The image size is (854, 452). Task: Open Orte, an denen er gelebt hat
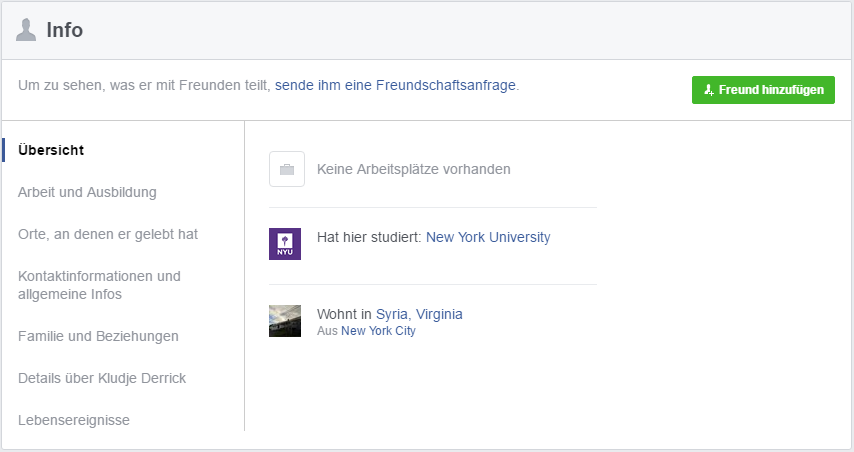pos(108,234)
